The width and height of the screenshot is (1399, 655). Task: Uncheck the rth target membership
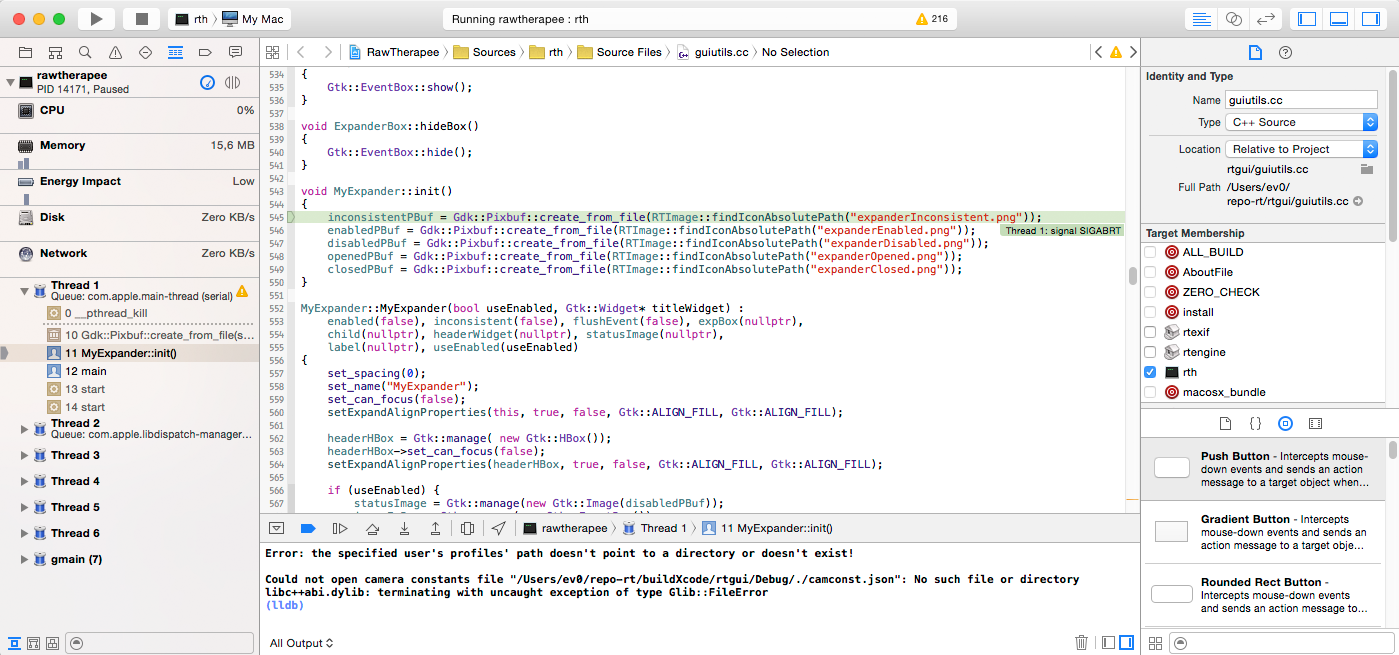coord(1150,372)
